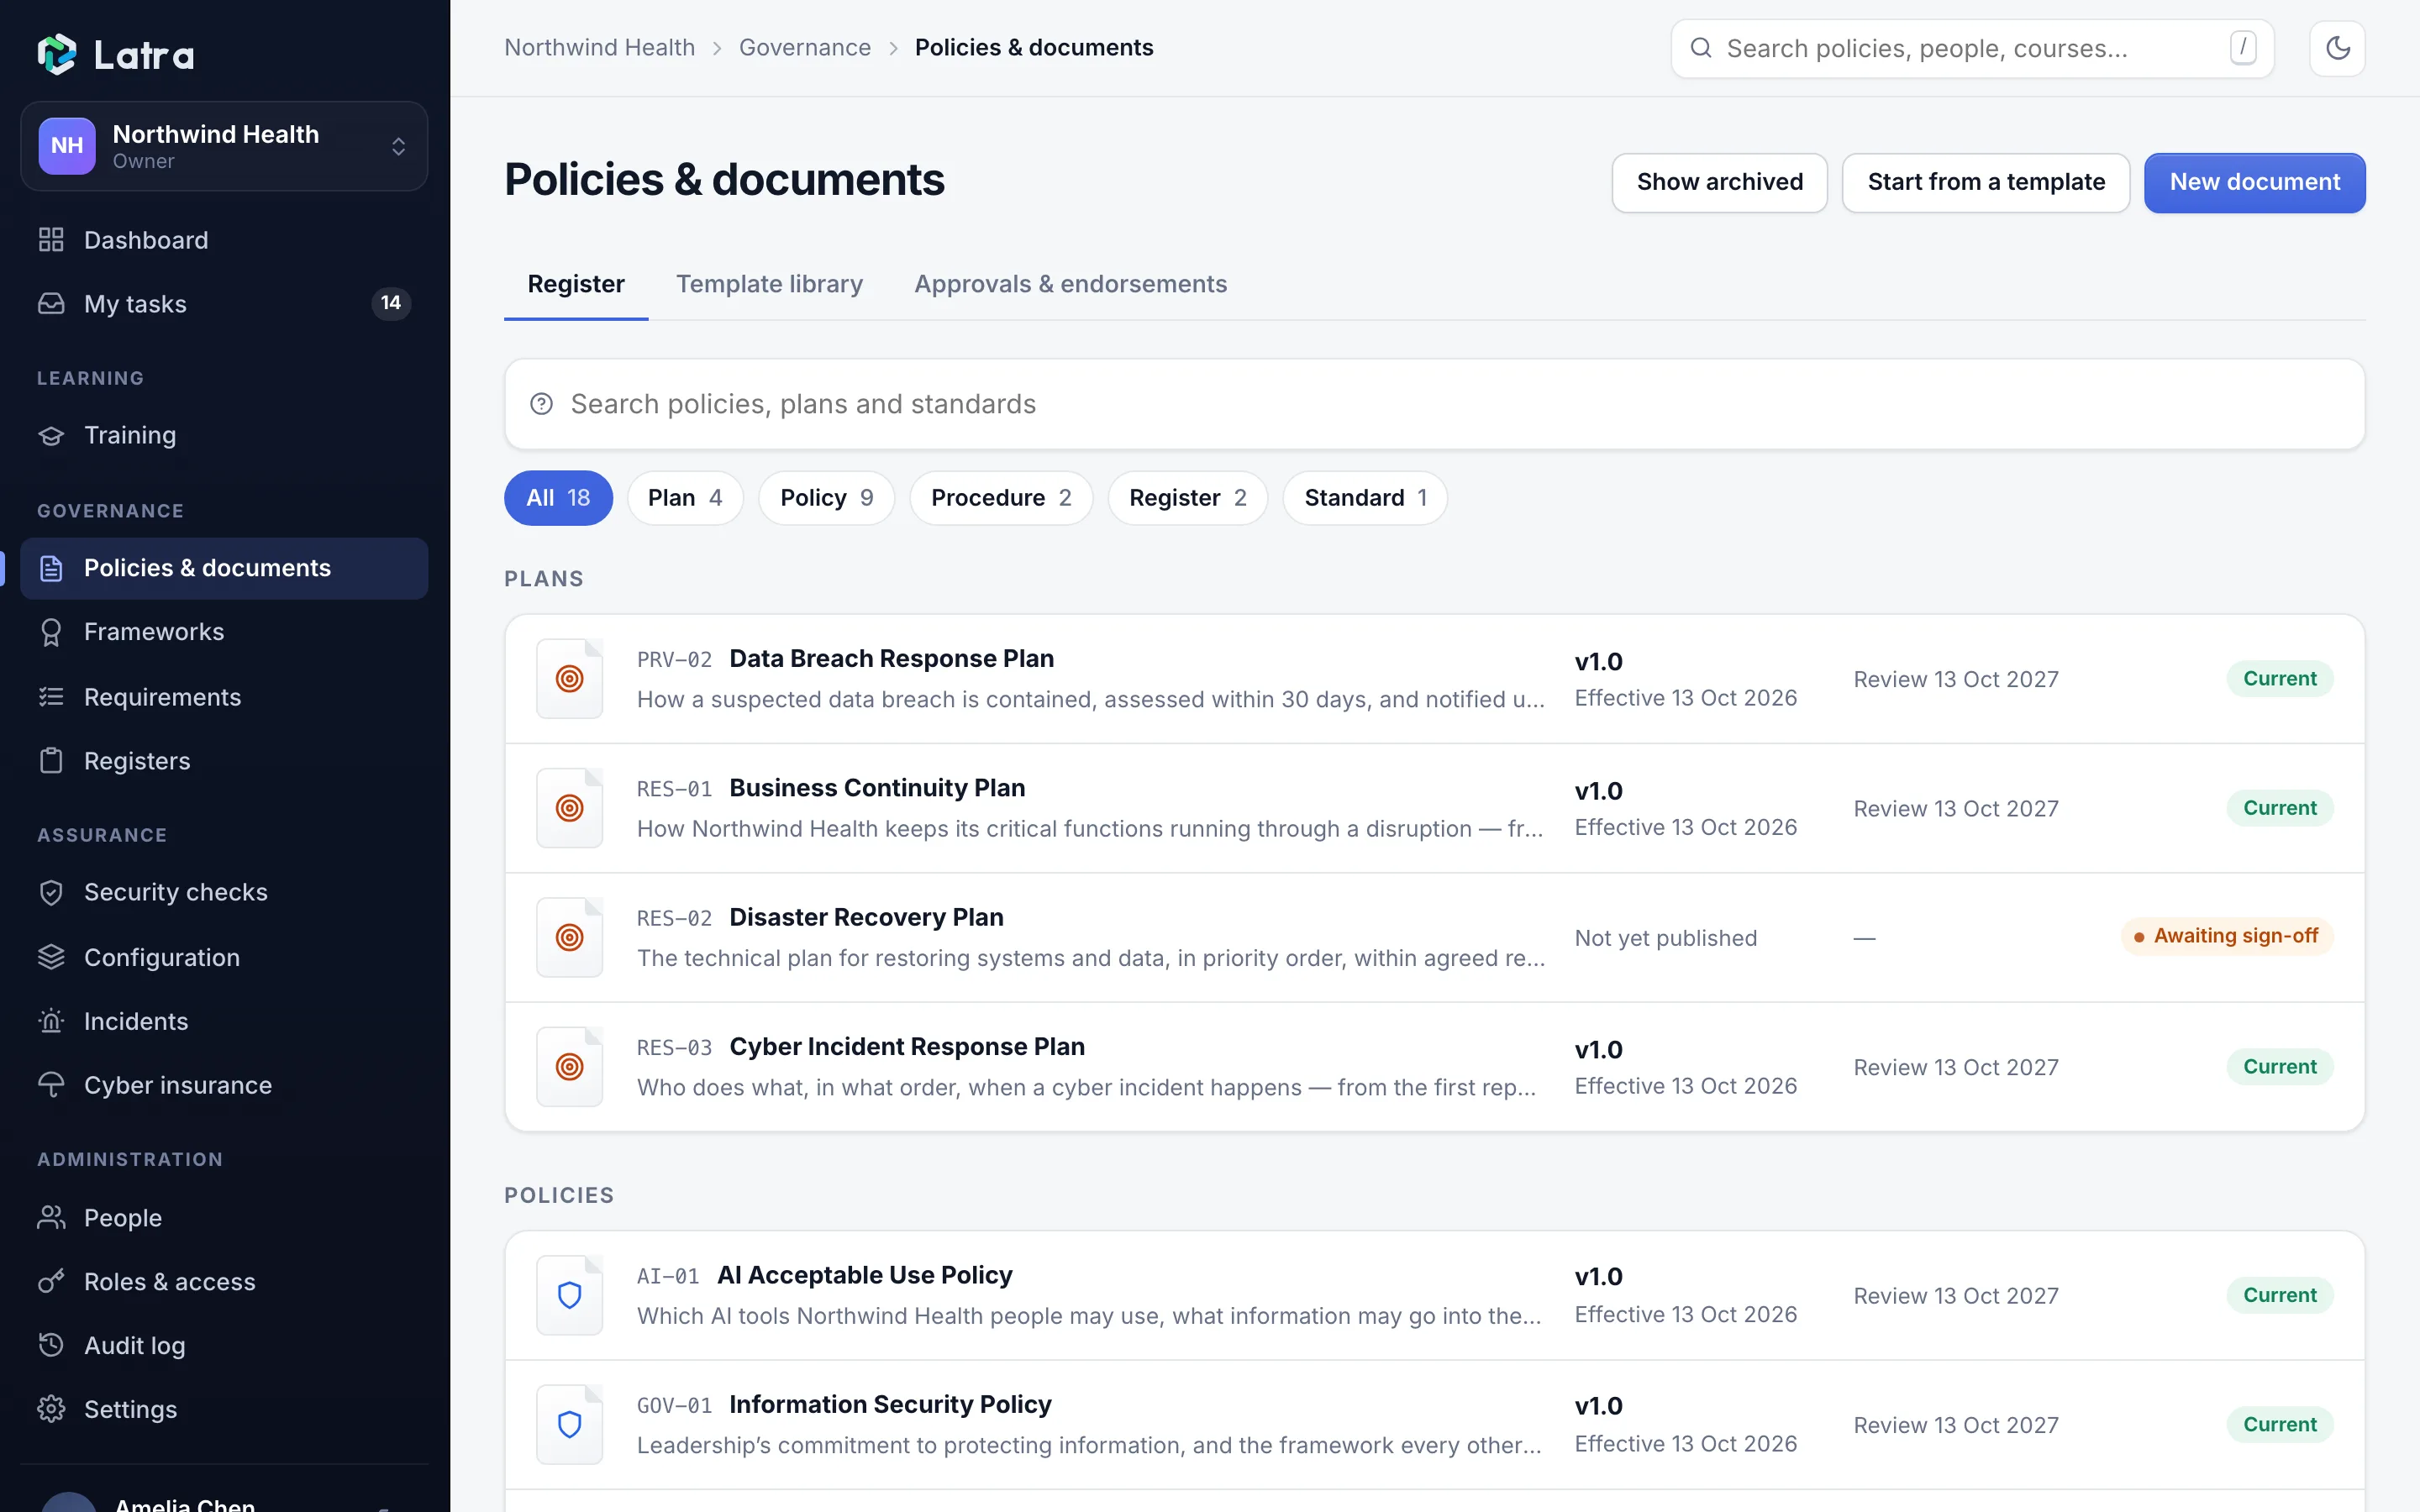Open Registers clipboard icon

coord(51,761)
